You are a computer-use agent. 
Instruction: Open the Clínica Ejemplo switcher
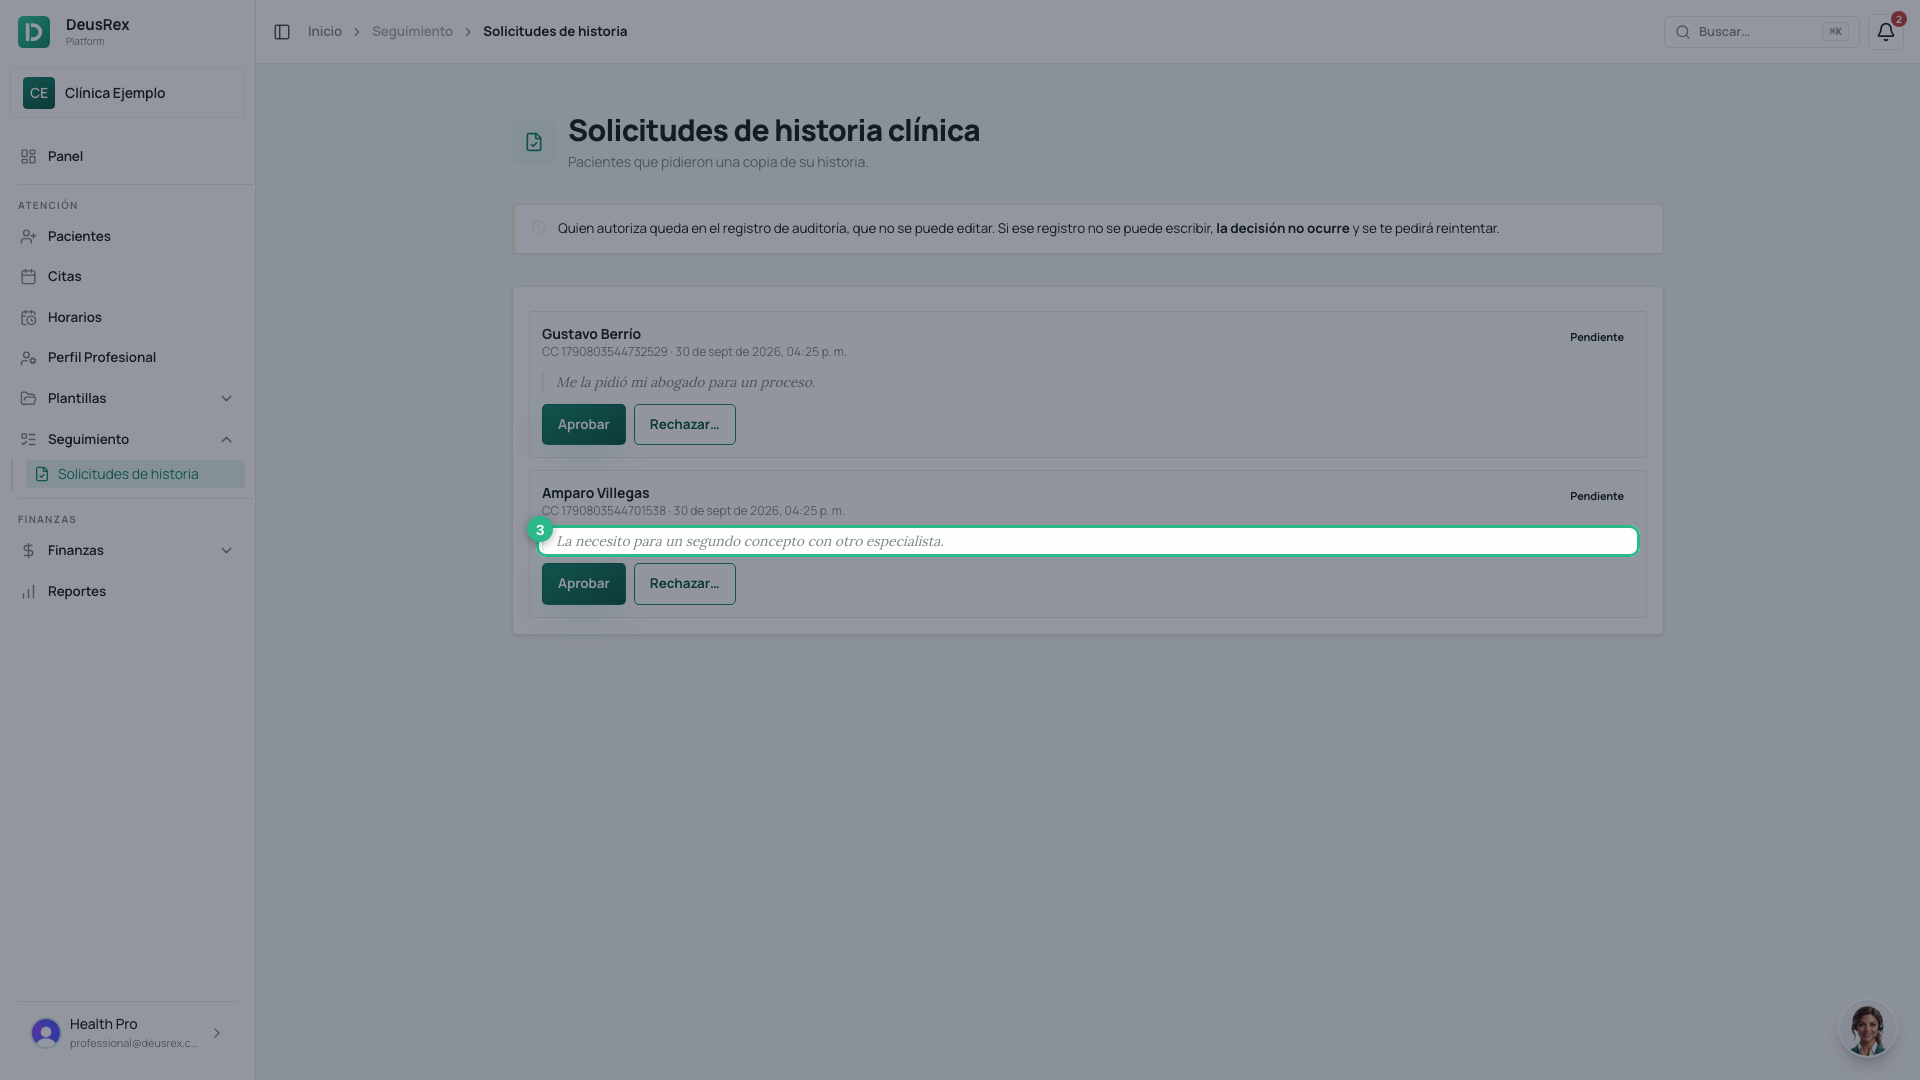point(127,93)
